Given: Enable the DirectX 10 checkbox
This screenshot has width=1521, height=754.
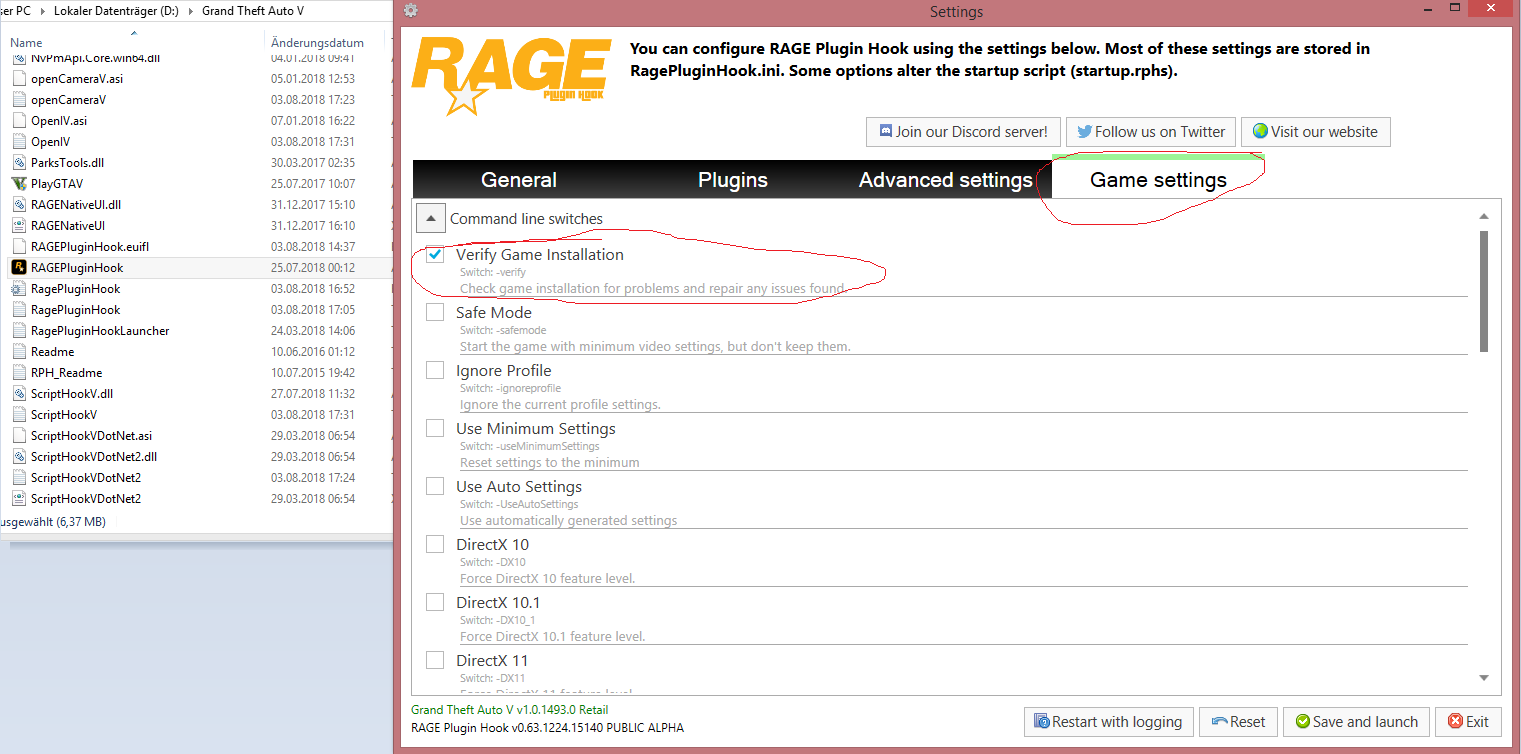Looking at the screenshot, I should click(x=435, y=545).
